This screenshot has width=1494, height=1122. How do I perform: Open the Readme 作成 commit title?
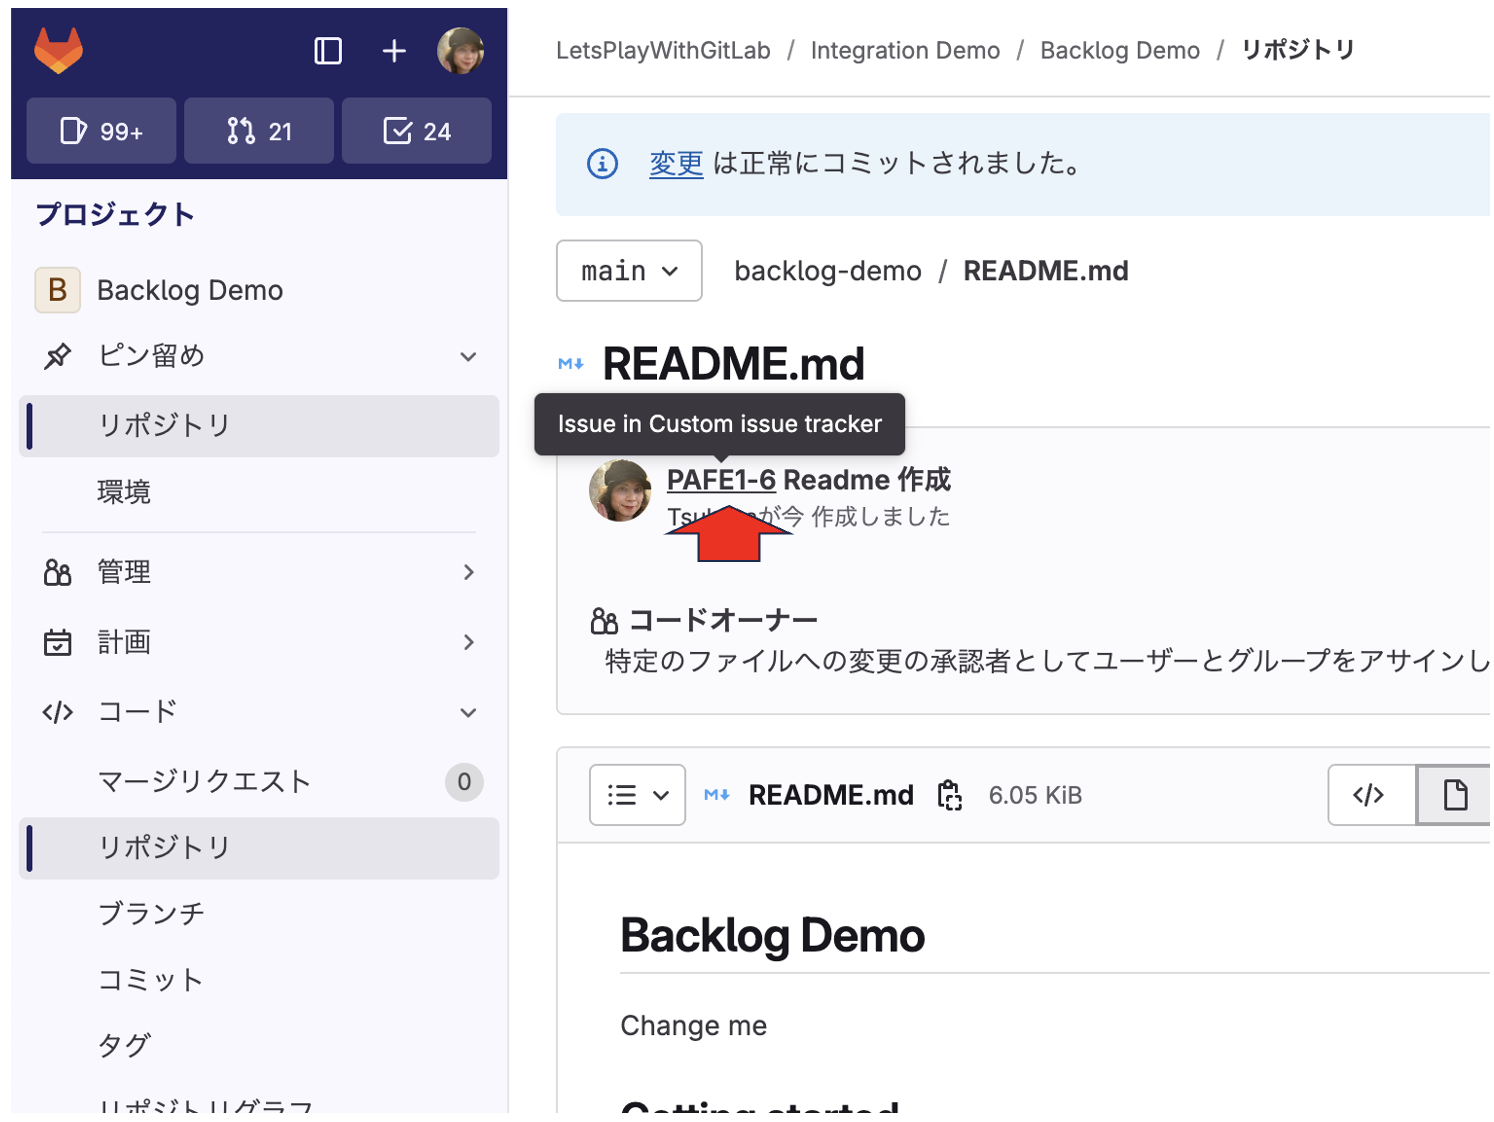click(866, 480)
